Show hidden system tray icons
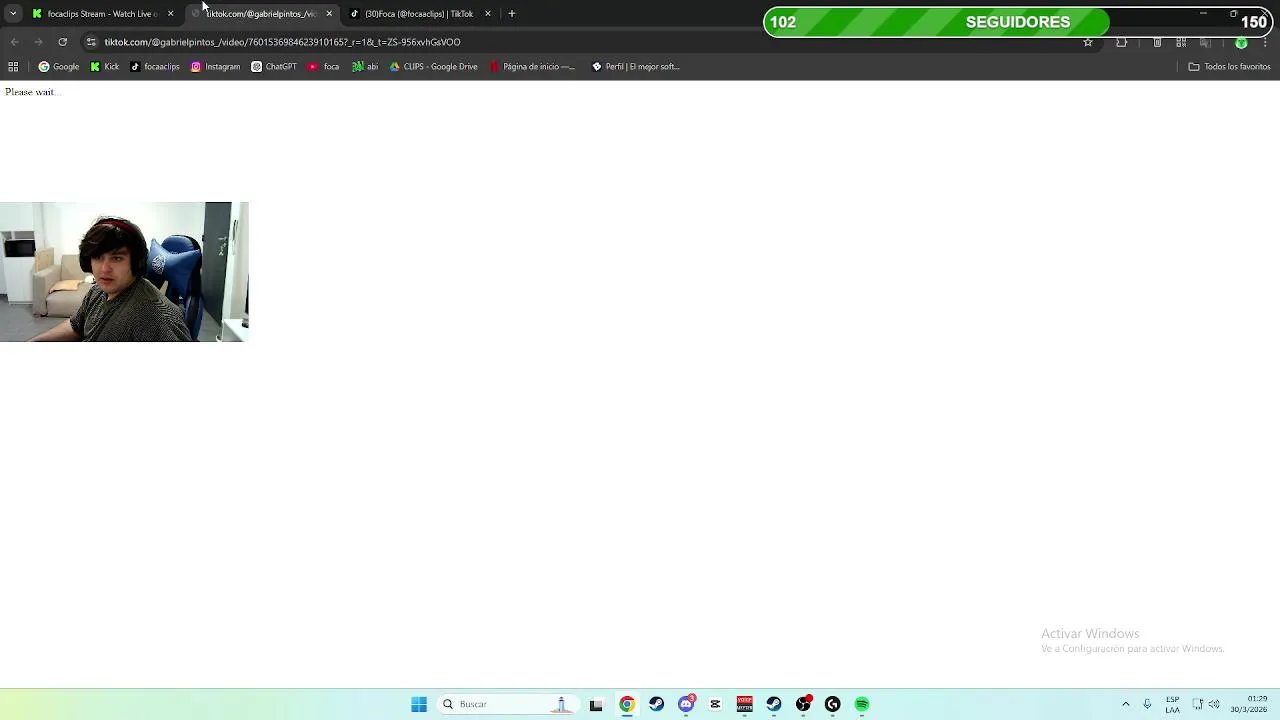The image size is (1280, 720). (x=1125, y=704)
